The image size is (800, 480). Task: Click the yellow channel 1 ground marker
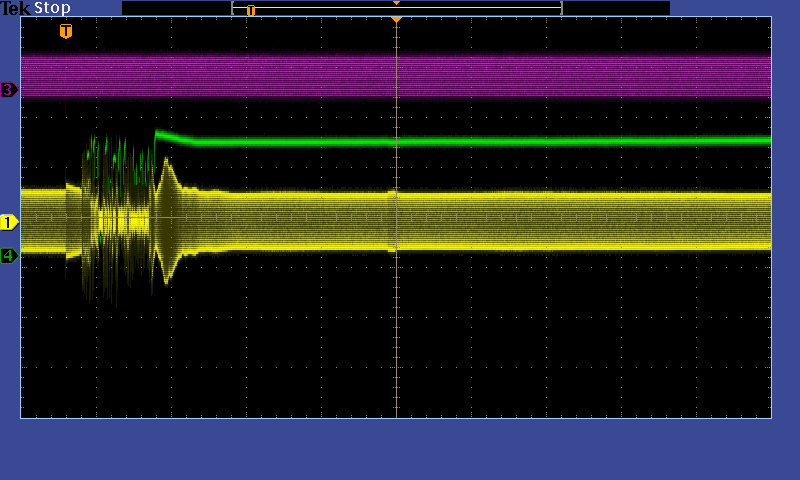click(x=9, y=222)
